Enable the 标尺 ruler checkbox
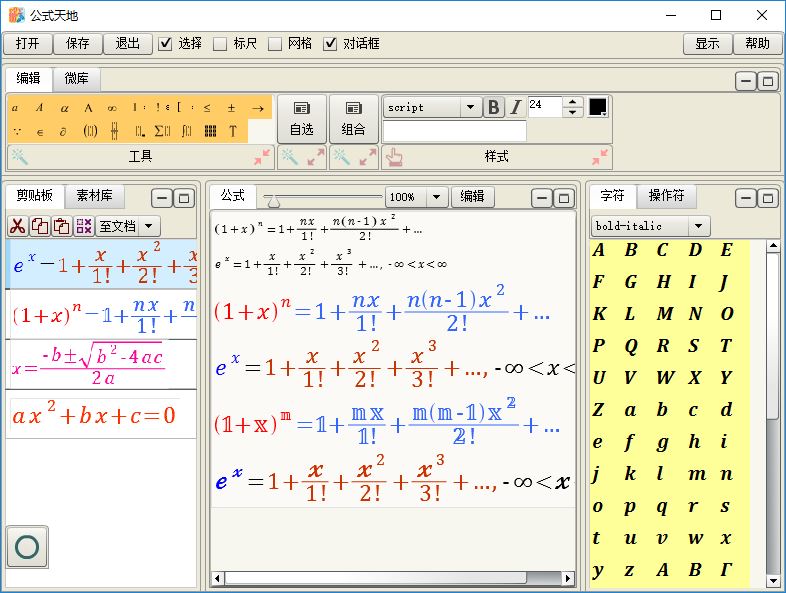The width and height of the screenshot is (786, 593). tap(220, 44)
